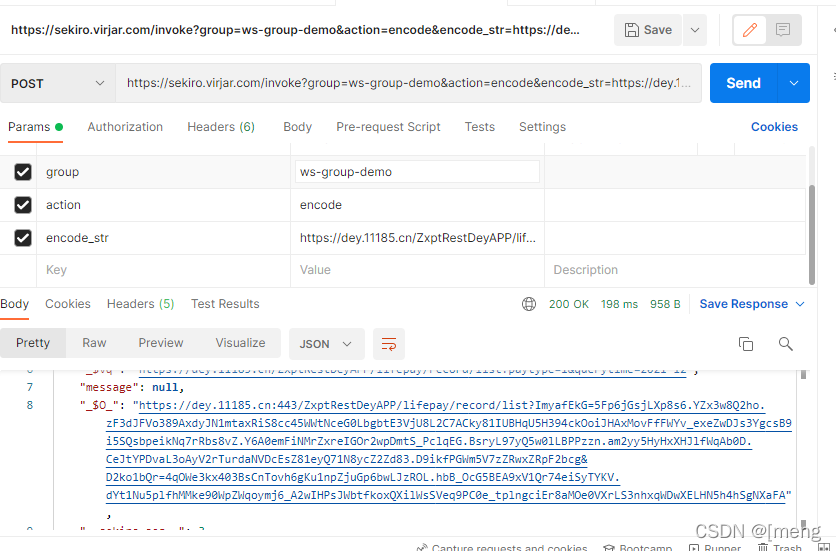This screenshot has height=551, width=836.
Task: Click the 'action' key cell
Action: pyautogui.click(x=163, y=205)
